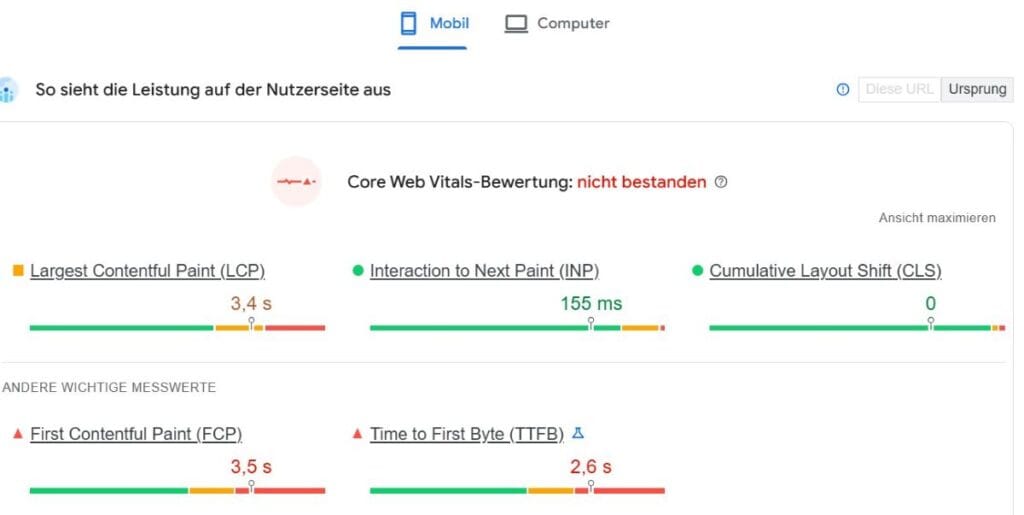This screenshot has height=515, width=1024.
Task: Click the TTFB experimental flask icon
Action: [577, 434]
